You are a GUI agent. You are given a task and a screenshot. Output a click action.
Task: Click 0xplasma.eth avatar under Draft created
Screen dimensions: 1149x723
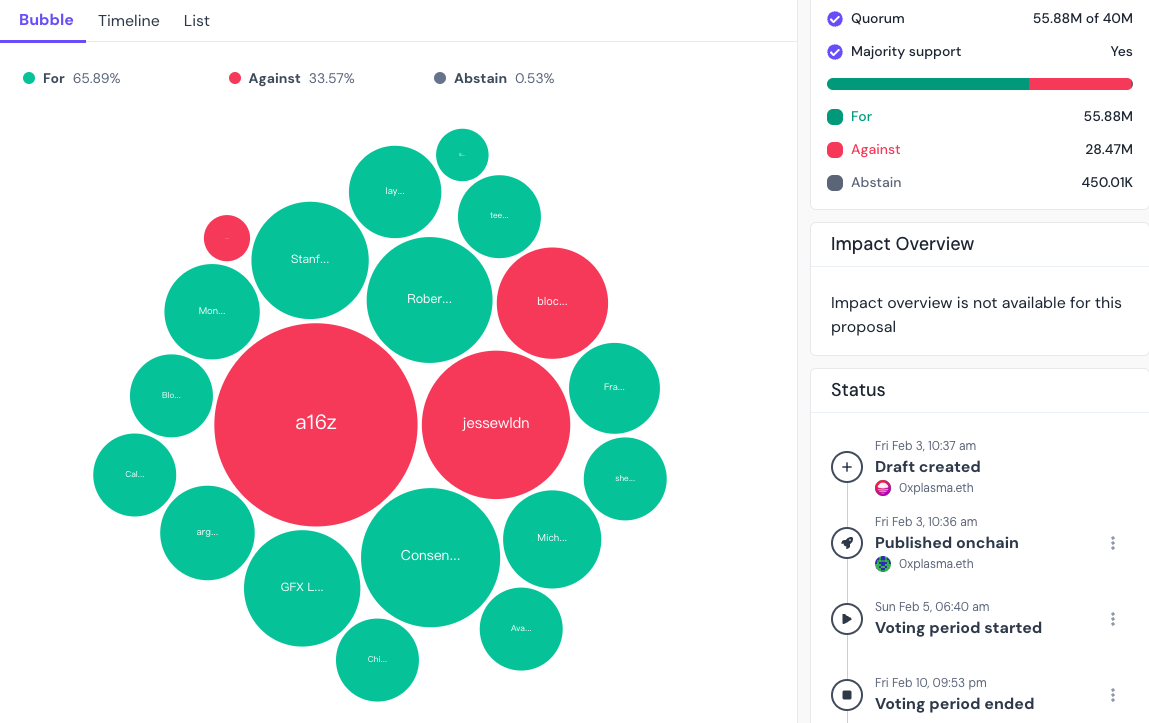883,488
